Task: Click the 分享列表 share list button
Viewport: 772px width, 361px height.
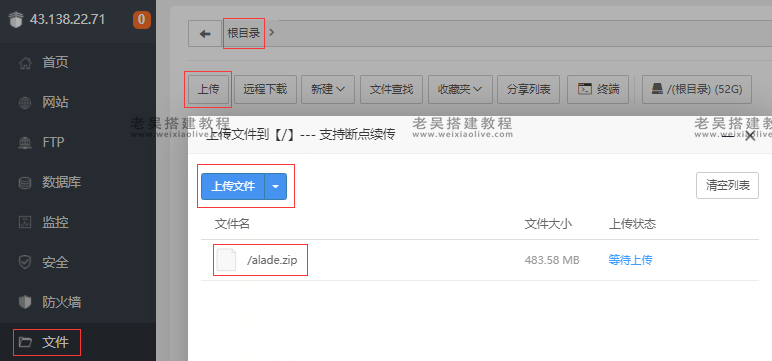Action: click(529, 89)
